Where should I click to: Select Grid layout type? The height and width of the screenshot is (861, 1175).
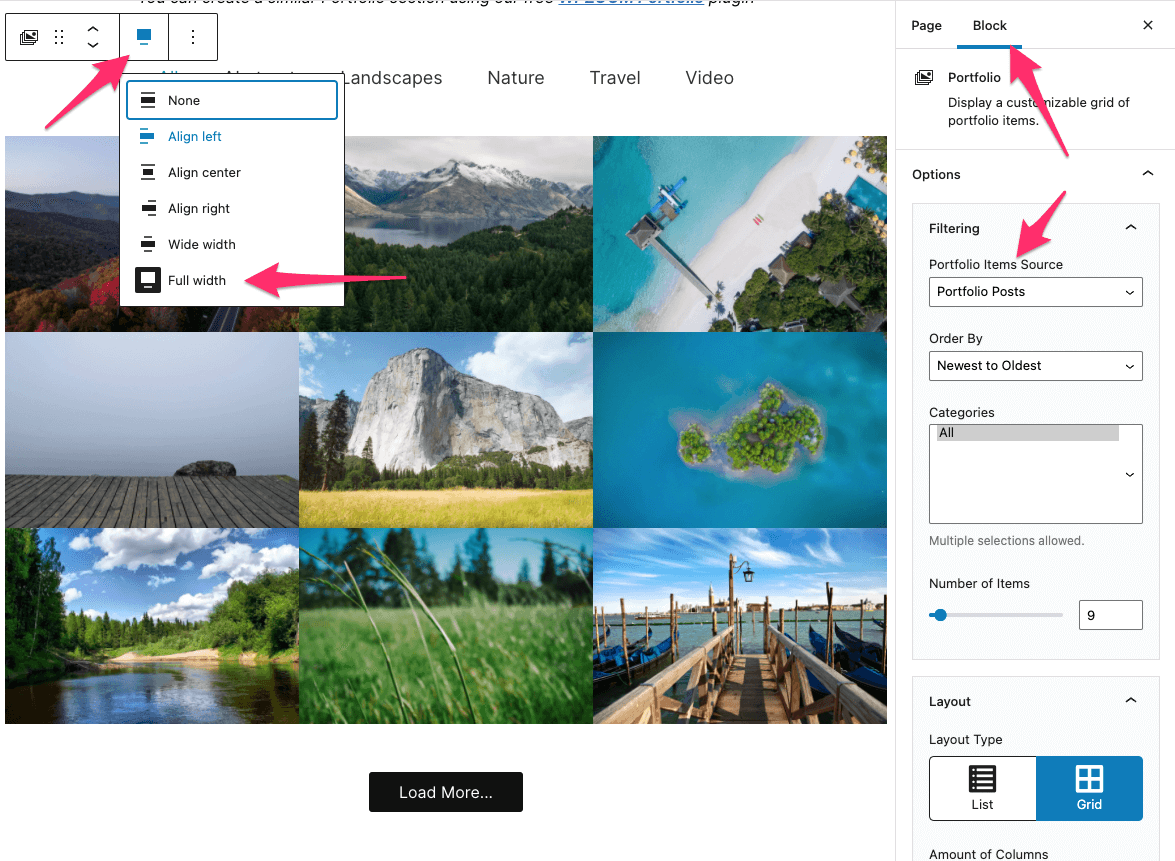point(1089,788)
